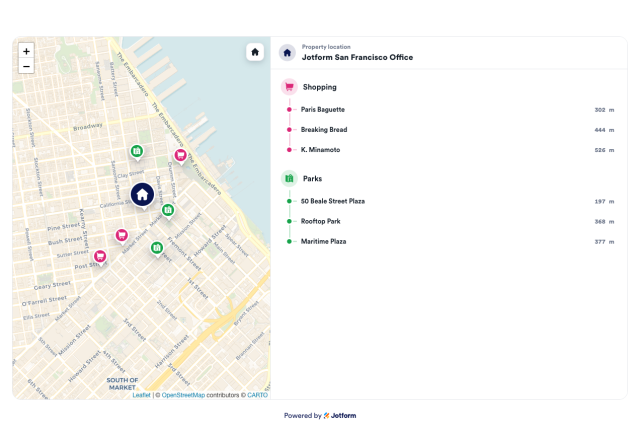Click the 377 m distance value
The width and height of the screenshot is (640, 433).
pyautogui.click(x=604, y=242)
